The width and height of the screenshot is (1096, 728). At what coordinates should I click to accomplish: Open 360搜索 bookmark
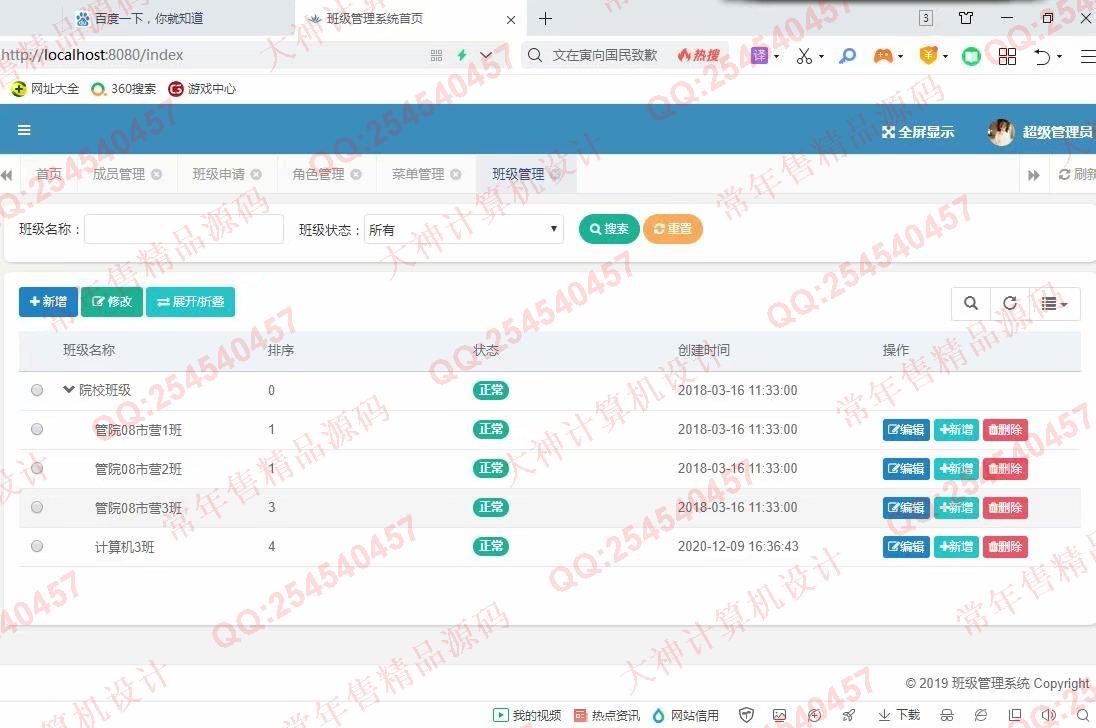pyautogui.click(x=124, y=89)
